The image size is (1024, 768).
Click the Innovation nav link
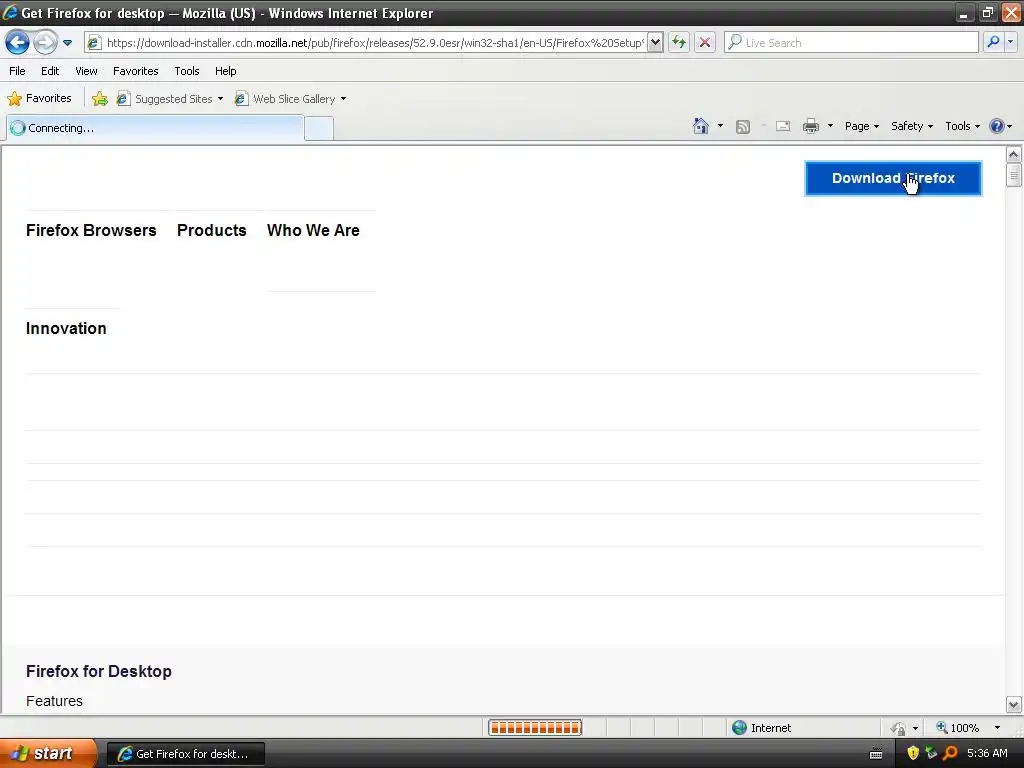(66, 328)
